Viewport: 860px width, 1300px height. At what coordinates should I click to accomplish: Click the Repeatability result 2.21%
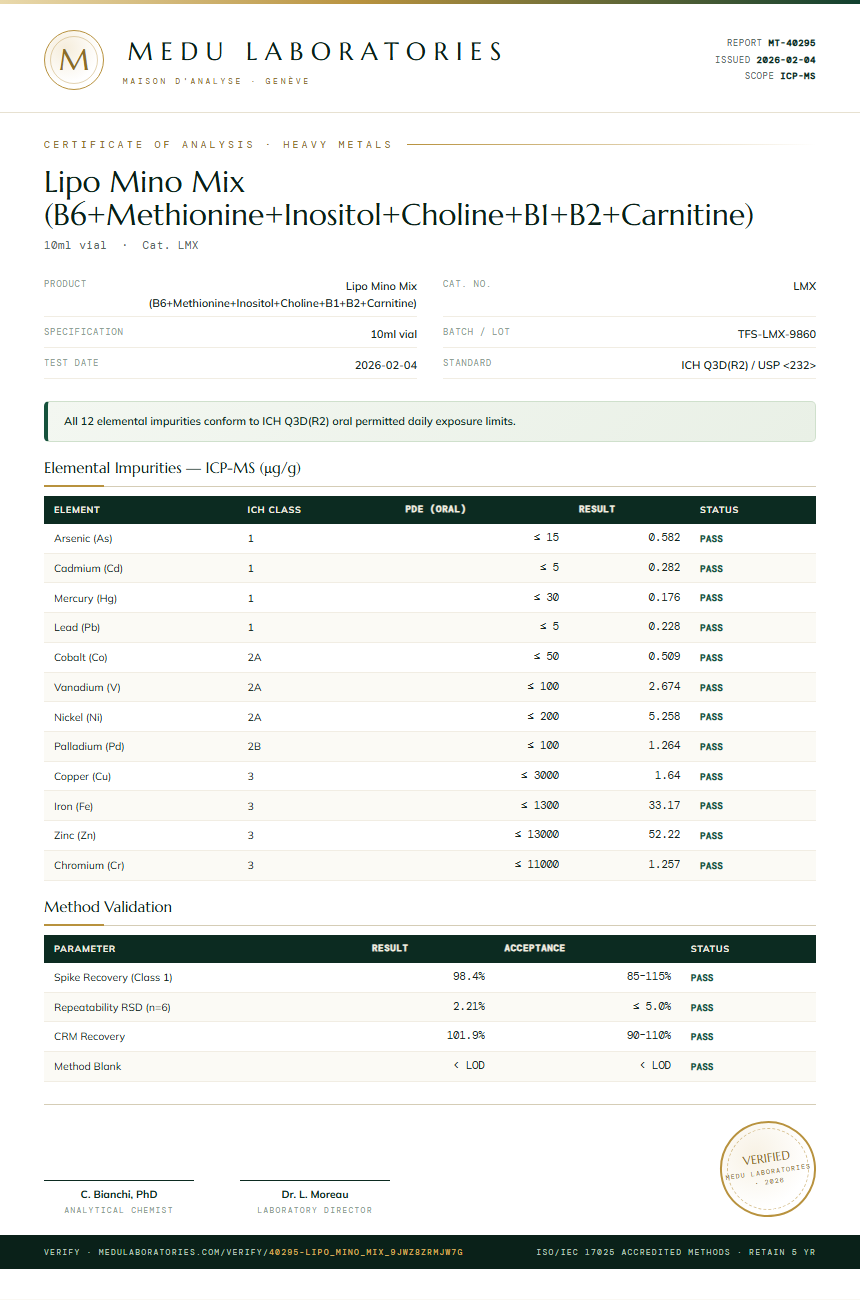[469, 1007]
